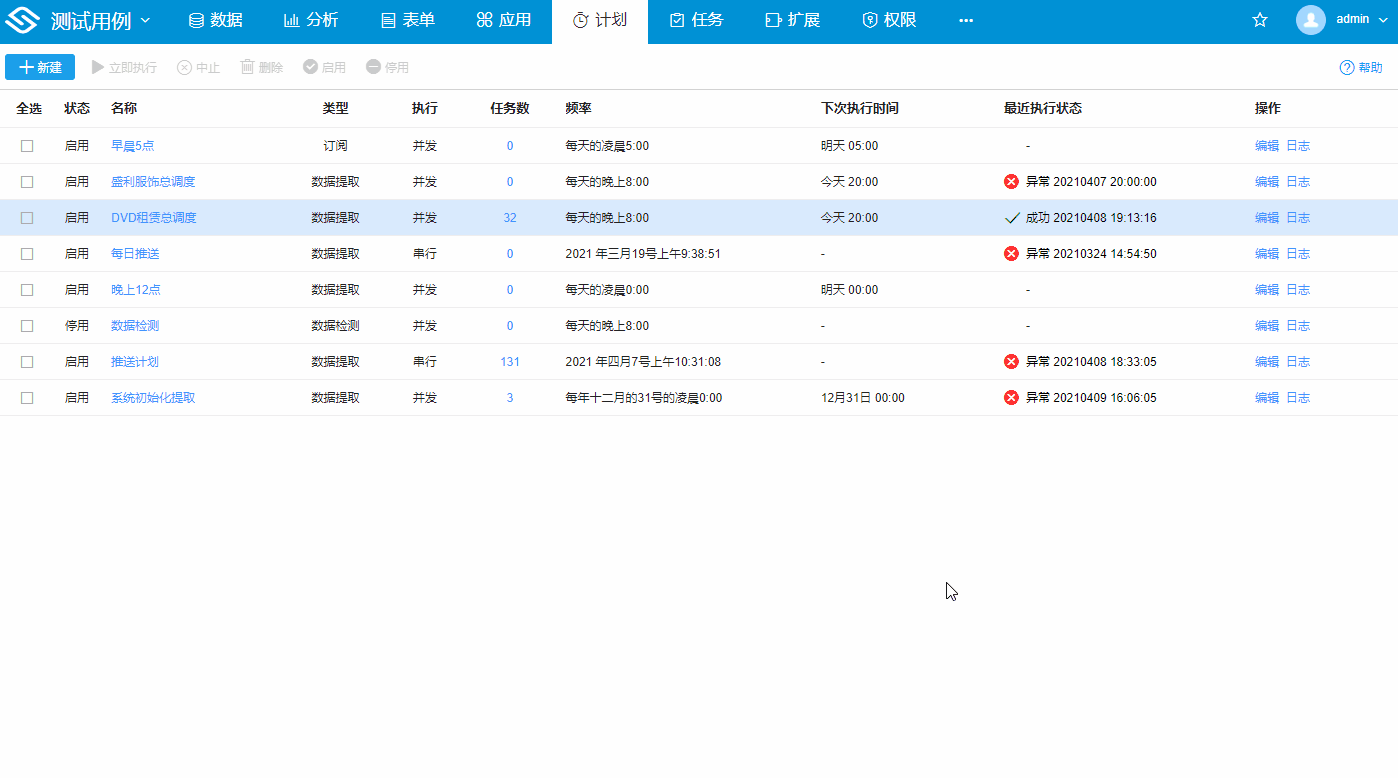Click the 新建 button
Screen dimensions: 1398x778
[x=40, y=67]
